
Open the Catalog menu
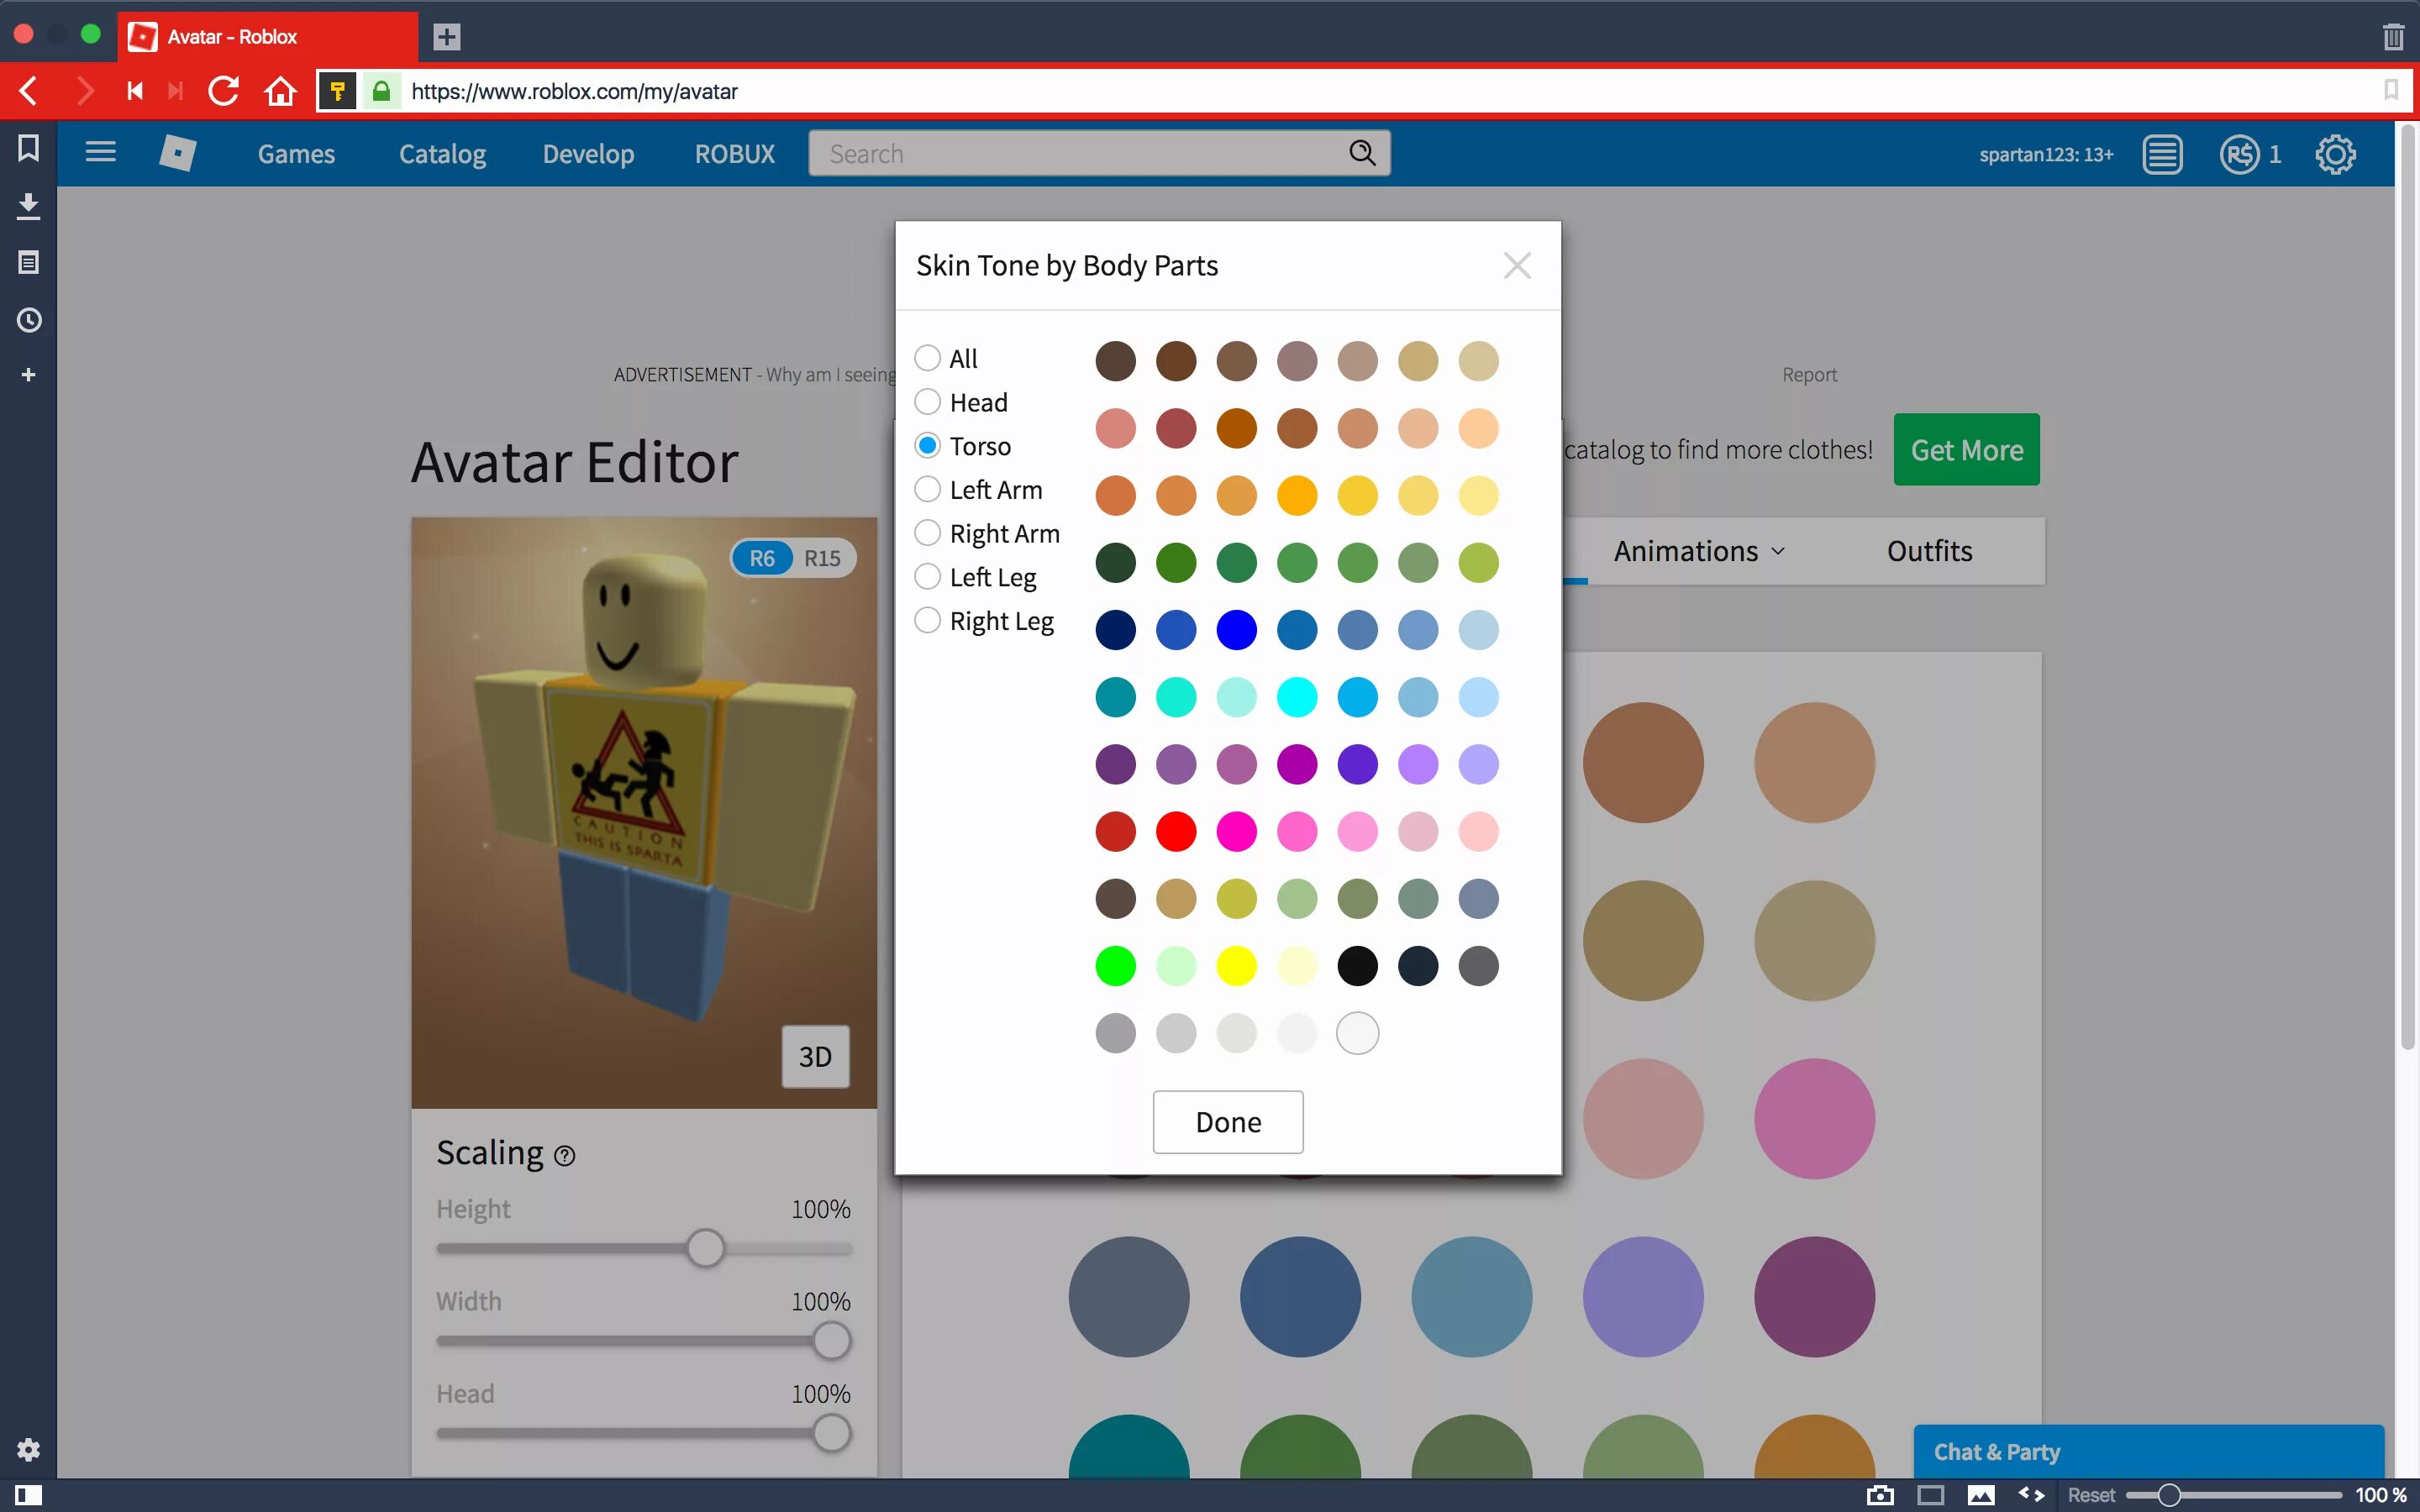pyautogui.click(x=442, y=153)
